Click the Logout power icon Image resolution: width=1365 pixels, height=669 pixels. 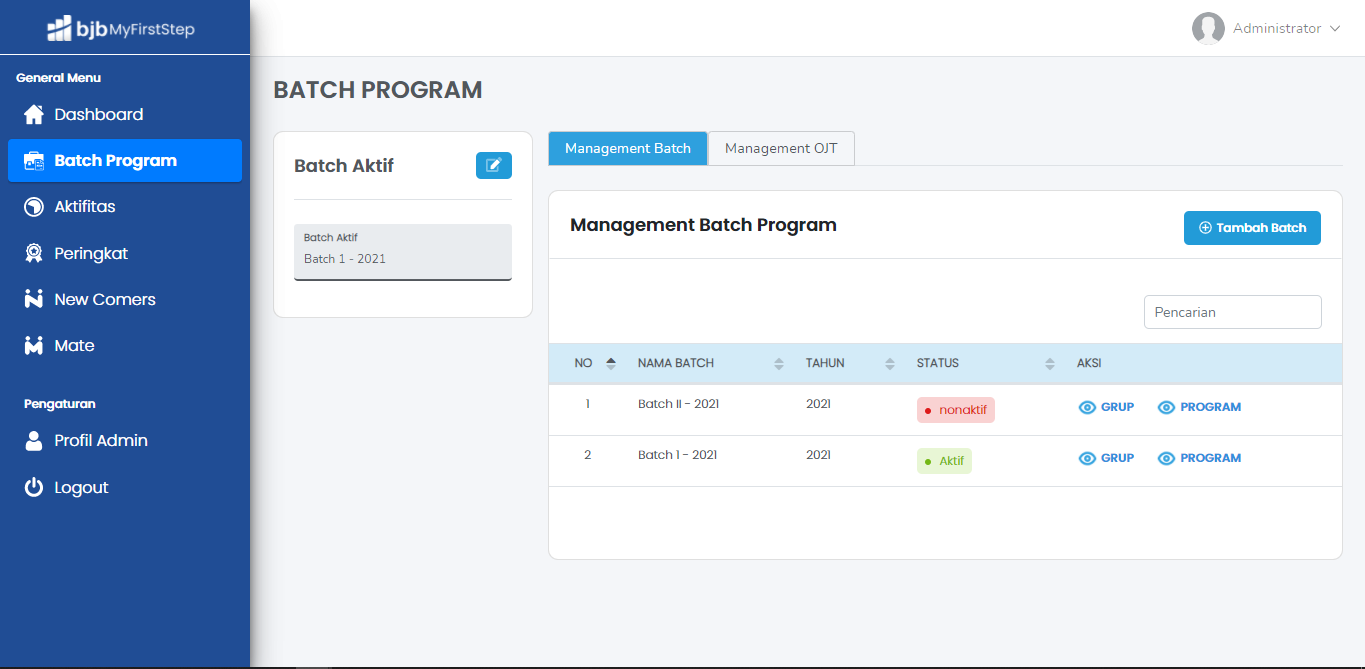[34, 488]
